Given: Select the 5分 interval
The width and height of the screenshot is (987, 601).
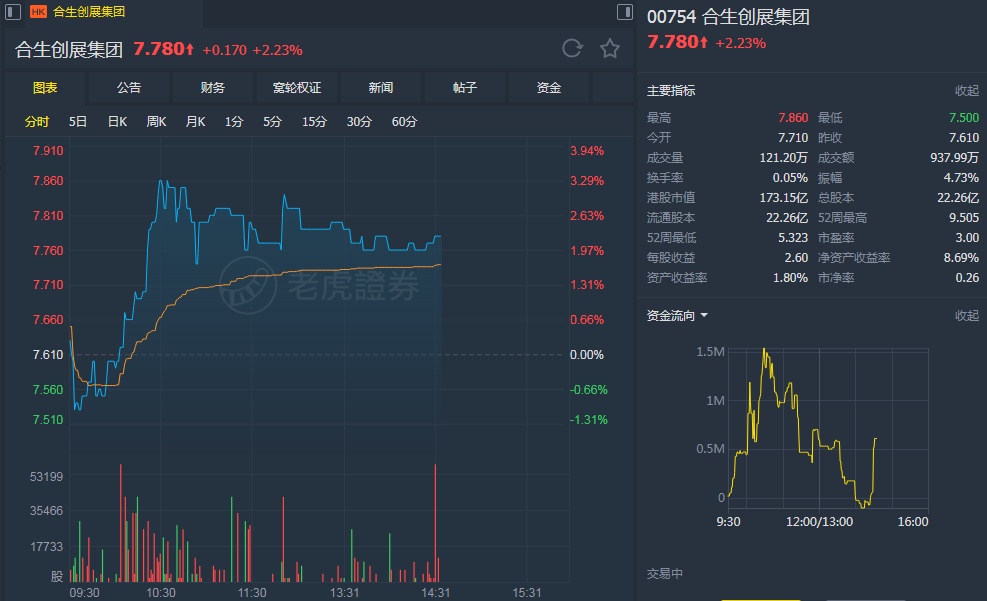Looking at the screenshot, I should (x=272, y=121).
